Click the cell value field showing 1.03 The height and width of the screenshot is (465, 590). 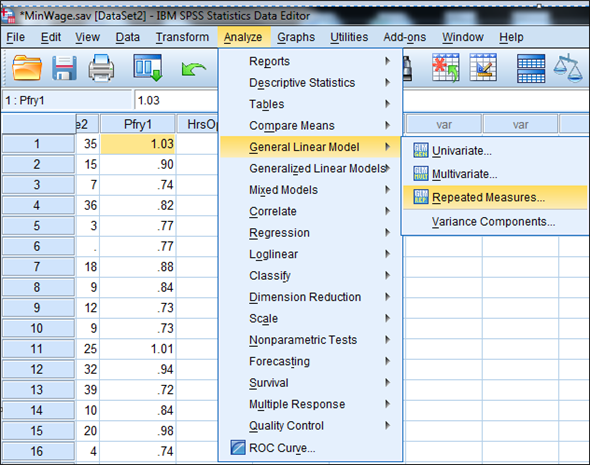coord(176,100)
